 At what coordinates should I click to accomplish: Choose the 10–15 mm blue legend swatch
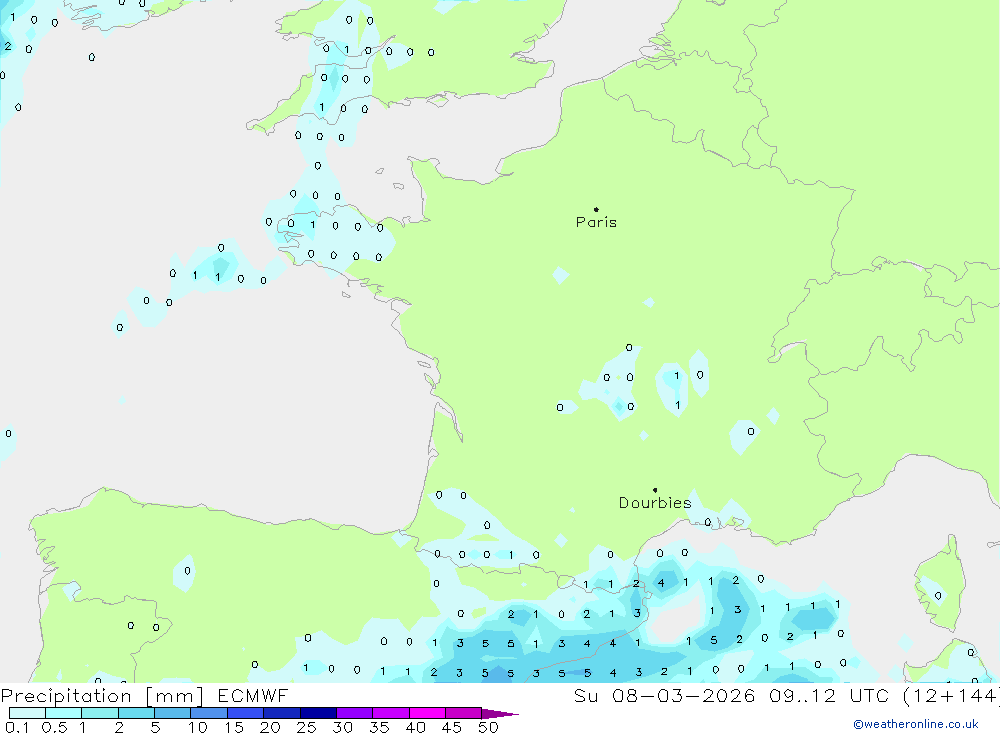tap(209, 713)
